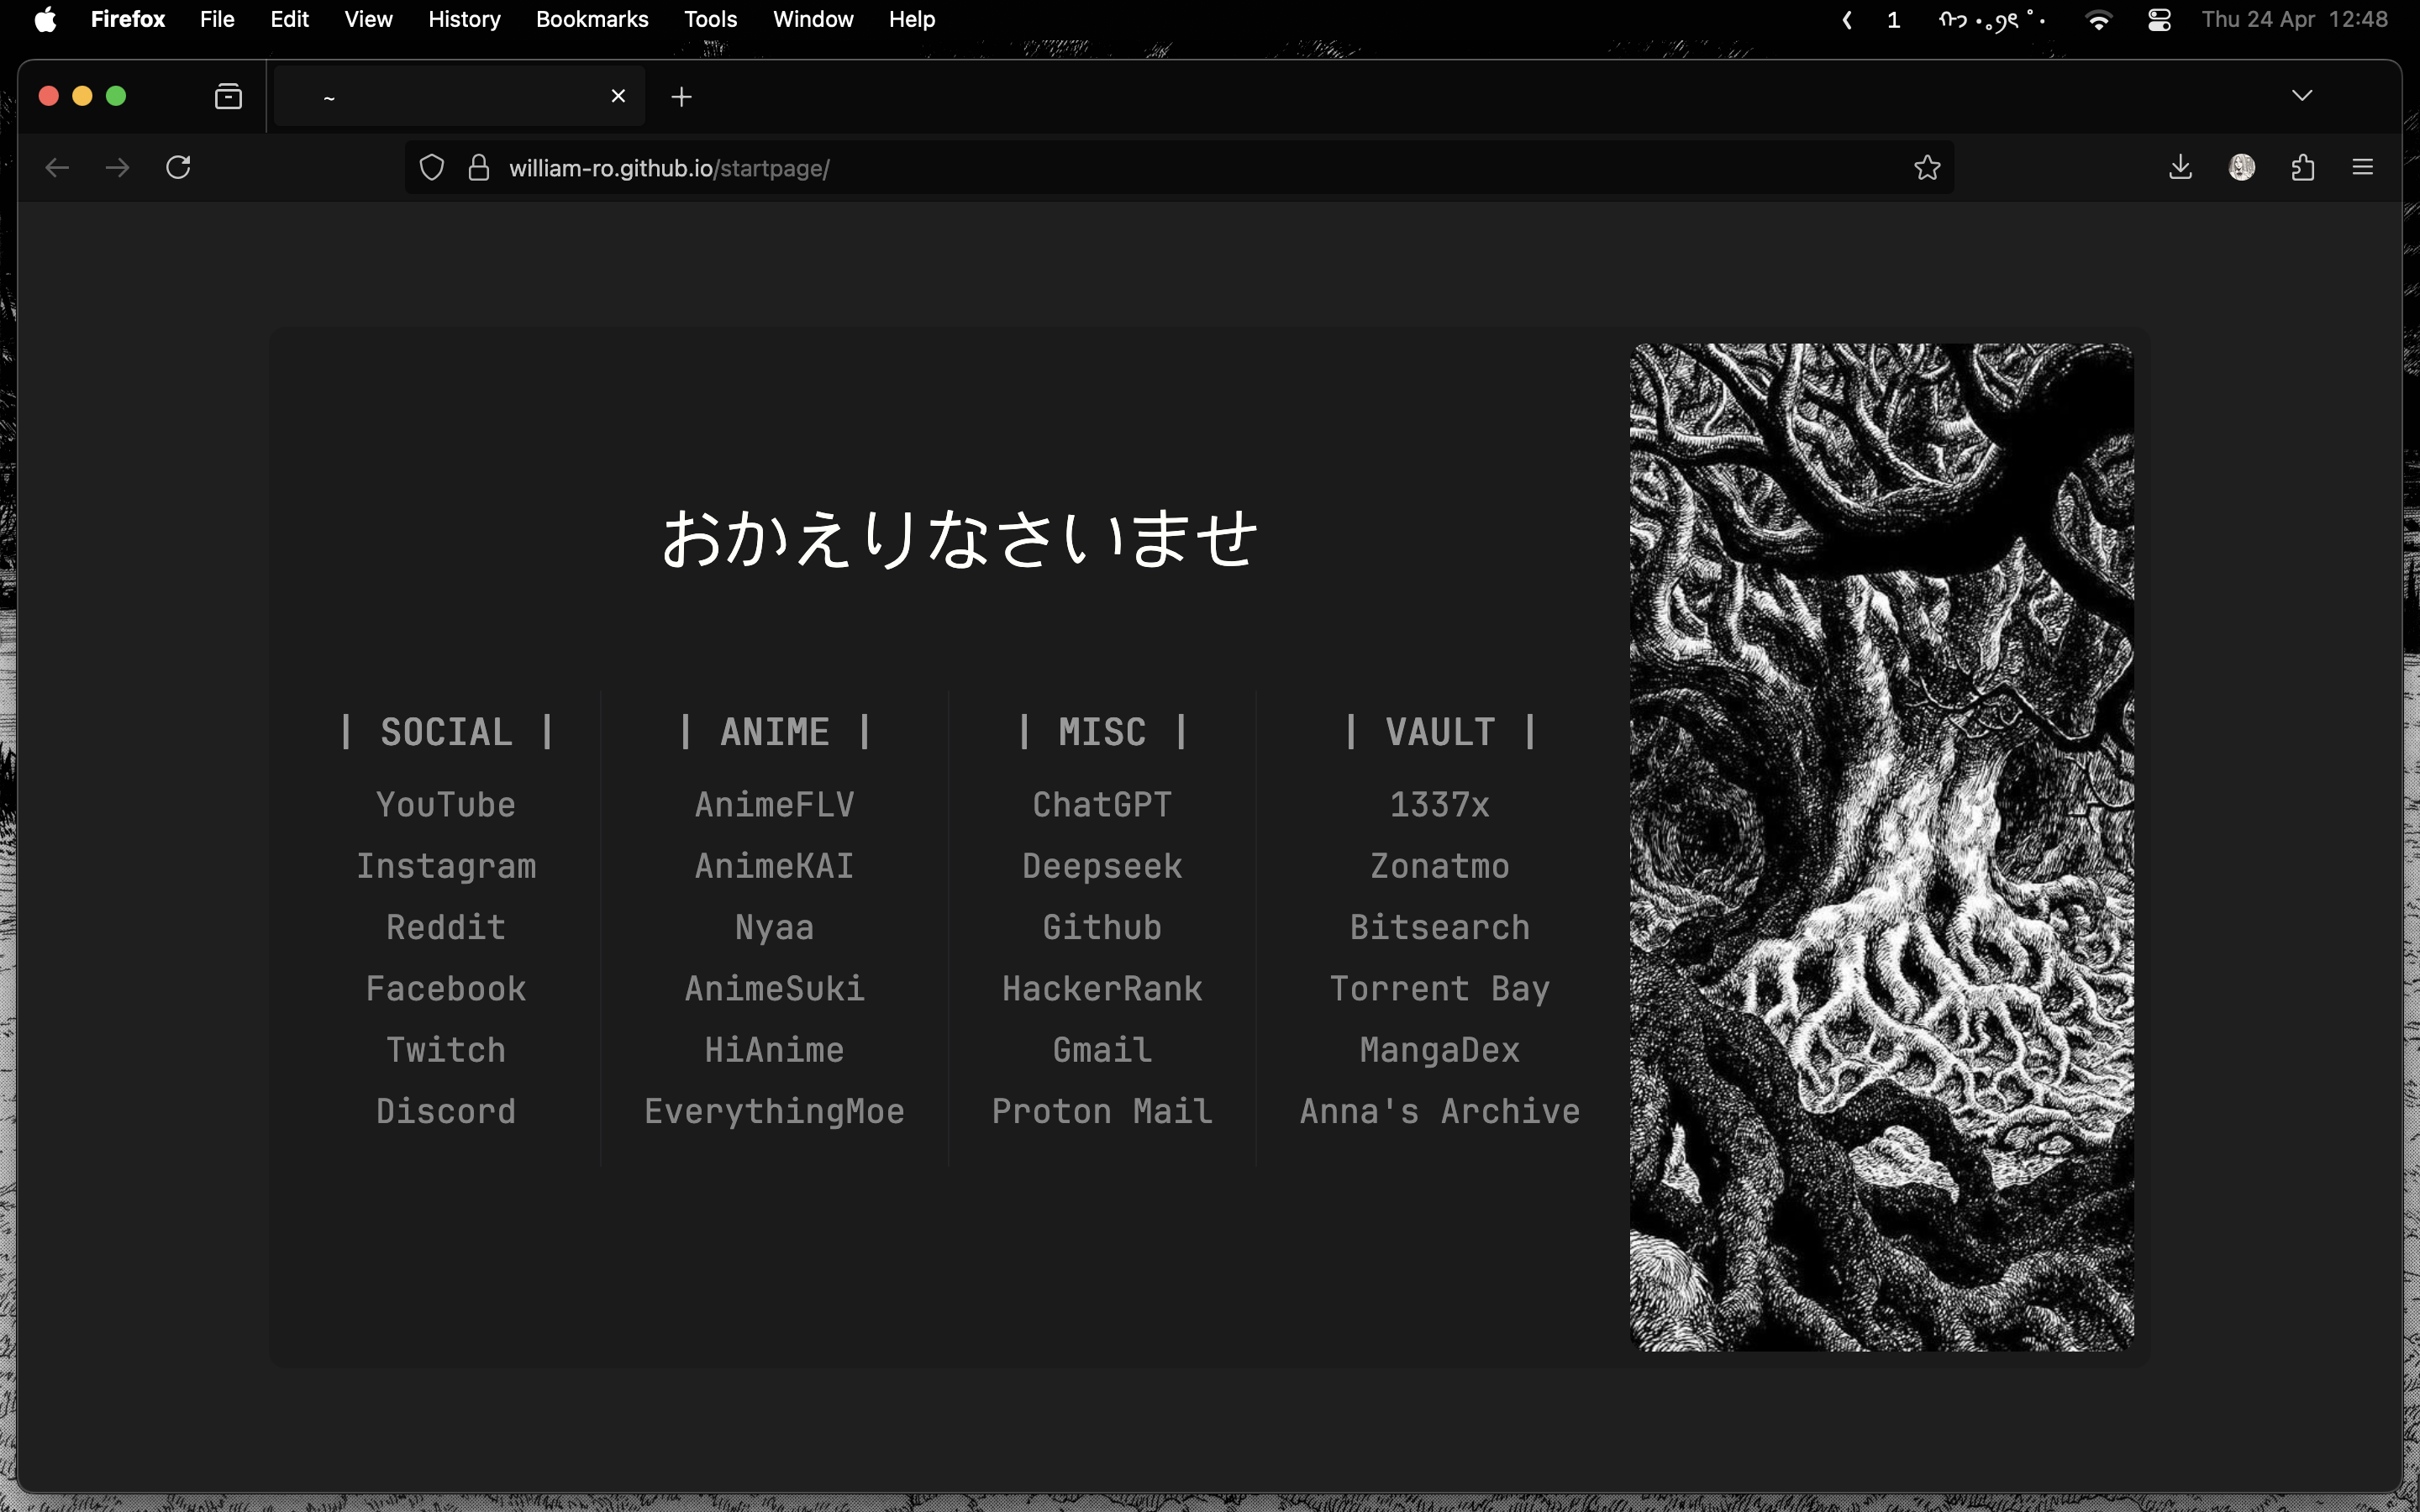The height and width of the screenshot is (1512, 2420).
Task: Click the black-and-white tree artwork image
Action: tap(1881, 847)
